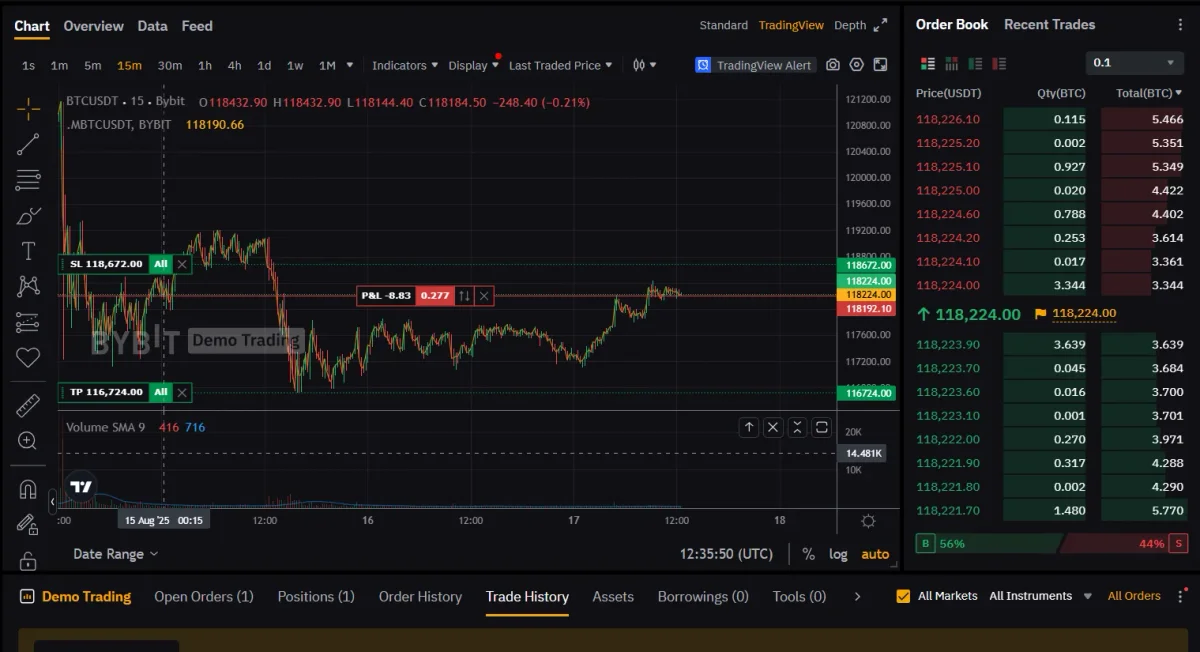Viewport: 1200px width, 652px height.
Task: Select the text annotation tool
Action: tap(28, 251)
